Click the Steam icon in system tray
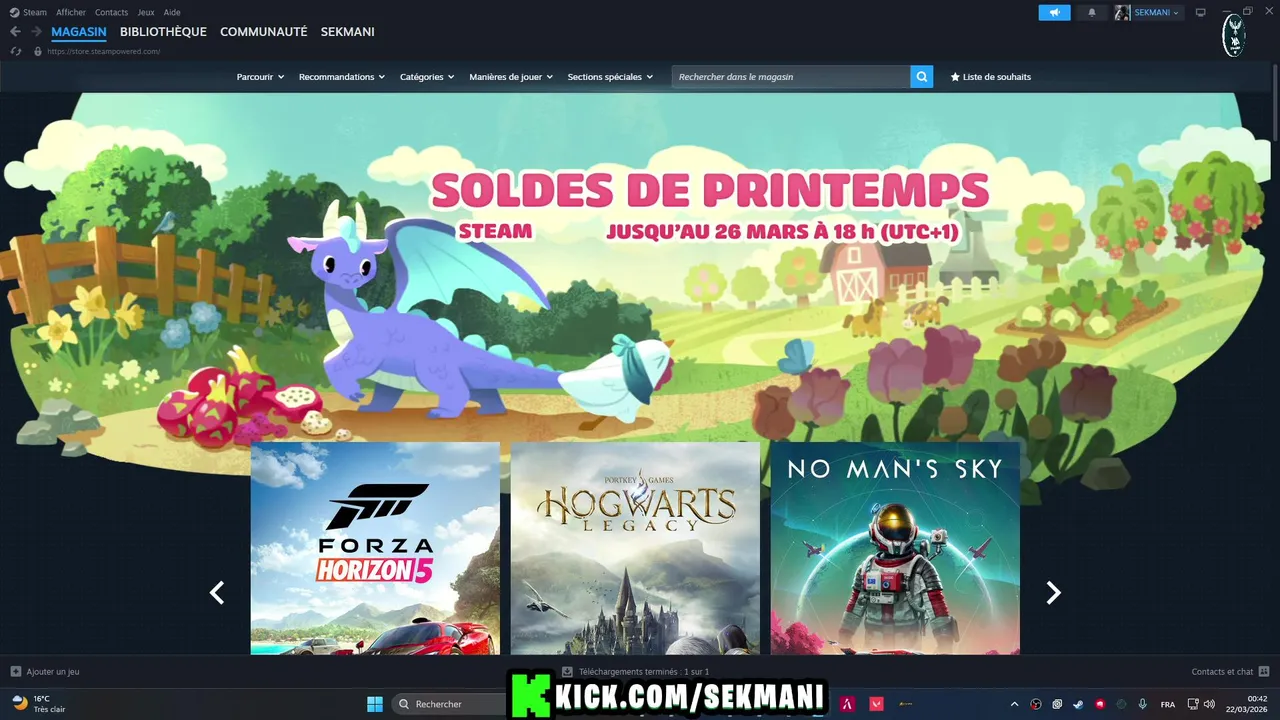Viewport: 1280px width, 720px height. tap(1078, 704)
